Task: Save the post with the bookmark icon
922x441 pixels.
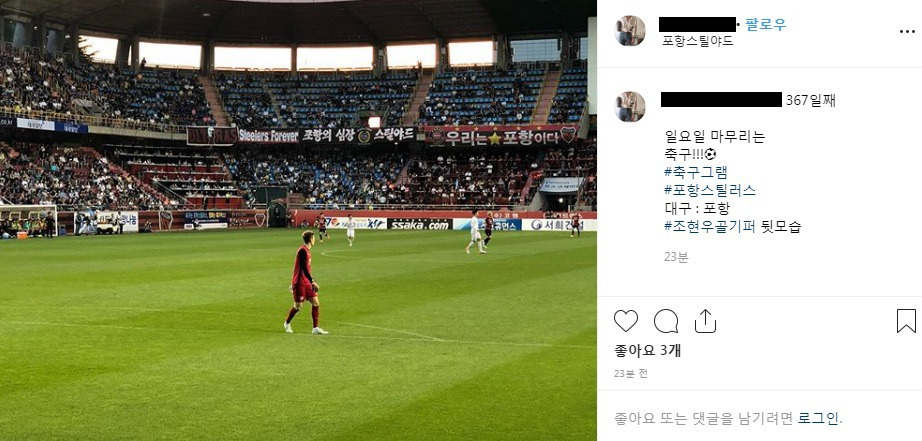Action: pyautogui.click(x=906, y=321)
